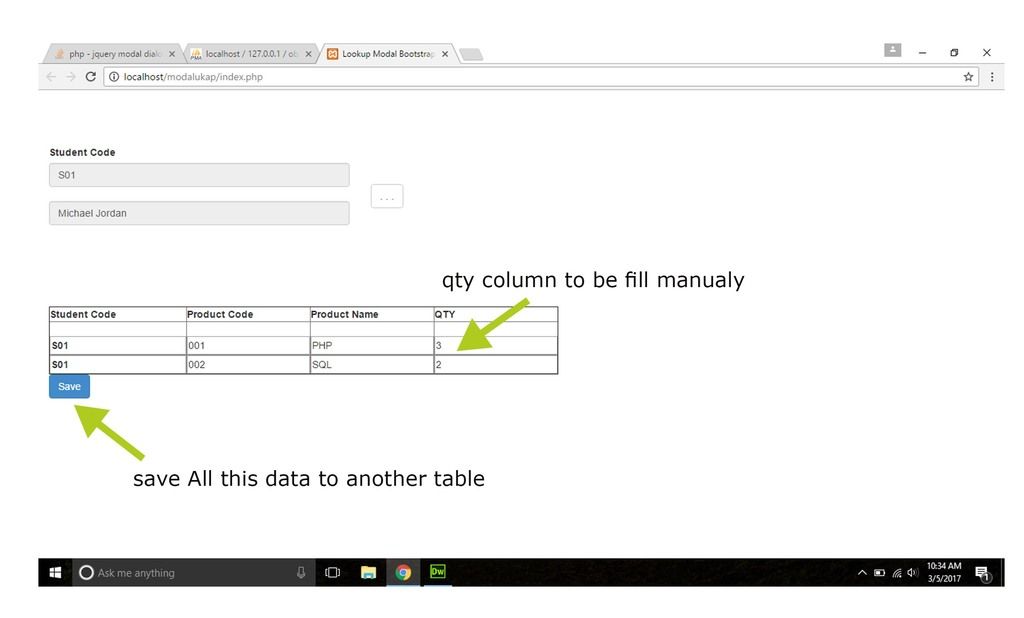
Task: Open the Windows Start menu
Action: point(55,572)
